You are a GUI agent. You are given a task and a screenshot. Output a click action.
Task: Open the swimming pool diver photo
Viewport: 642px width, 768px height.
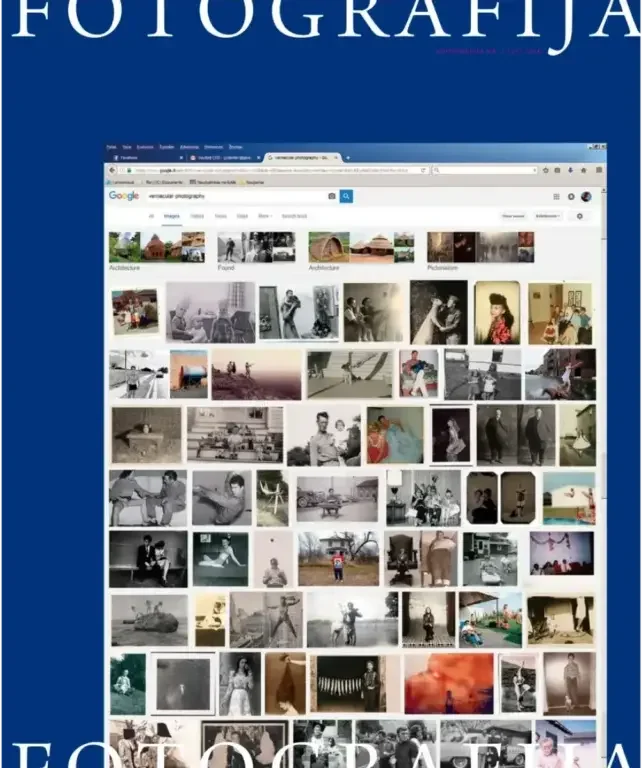pos(569,498)
